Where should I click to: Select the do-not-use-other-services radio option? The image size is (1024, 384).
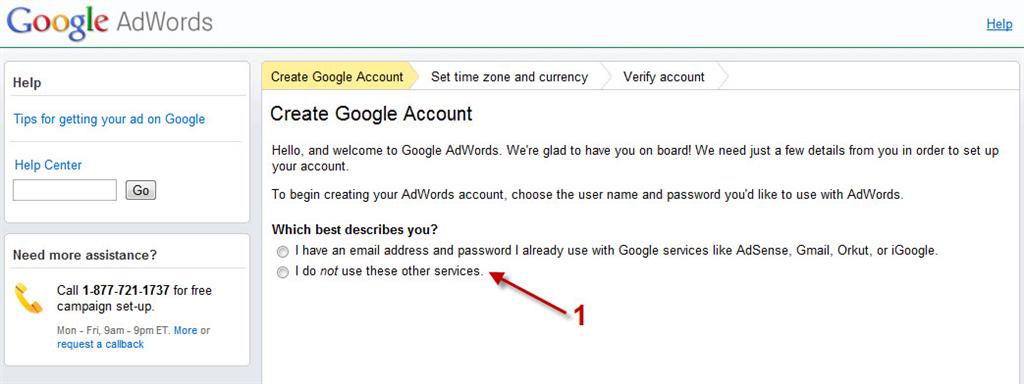[x=282, y=272]
